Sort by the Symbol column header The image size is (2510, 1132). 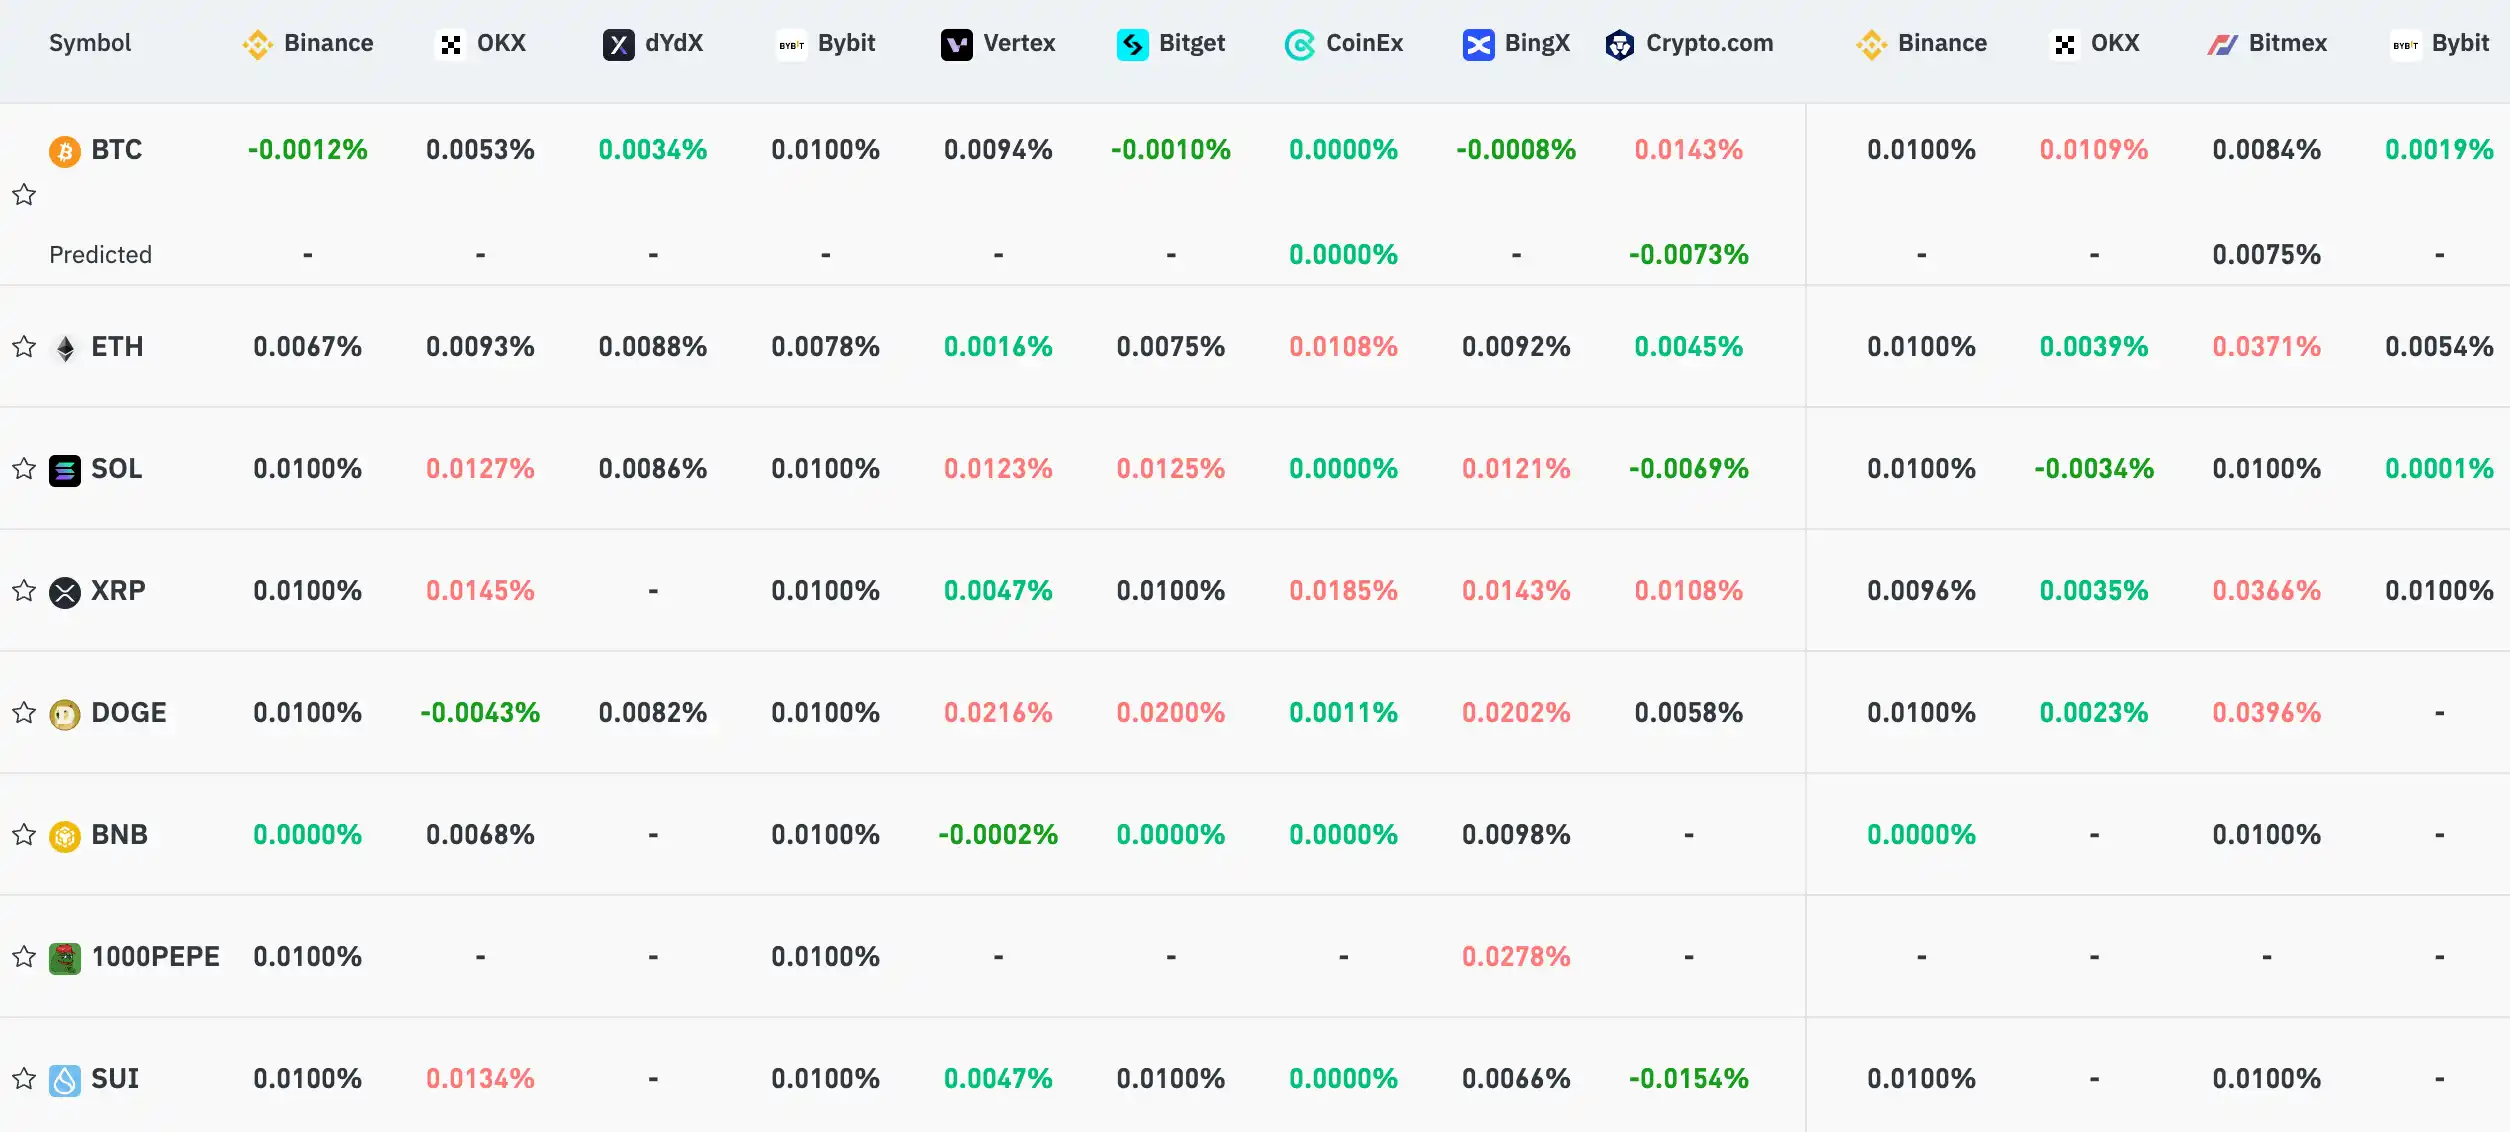tap(90, 43)
